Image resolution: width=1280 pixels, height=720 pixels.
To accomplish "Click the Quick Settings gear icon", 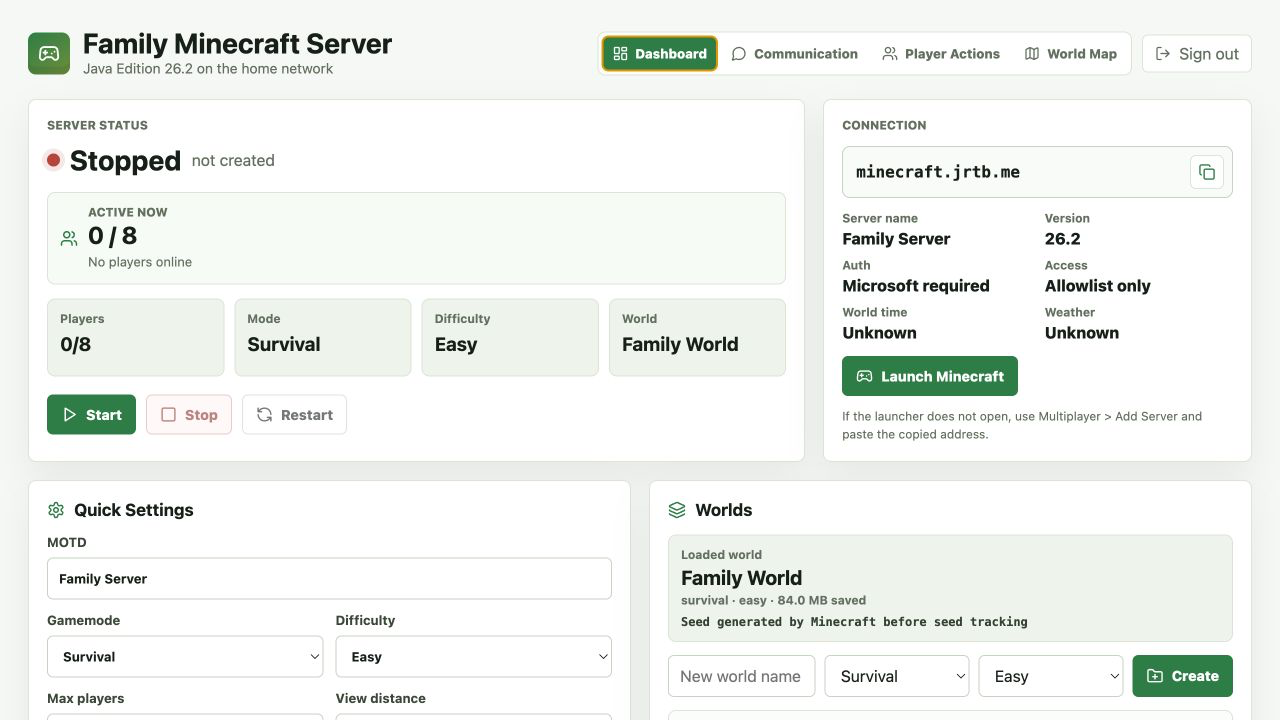I will click(56, 510).
